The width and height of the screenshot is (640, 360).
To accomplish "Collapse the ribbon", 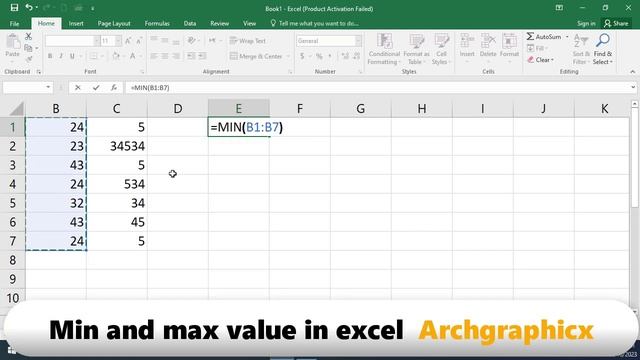I will 633,72.
